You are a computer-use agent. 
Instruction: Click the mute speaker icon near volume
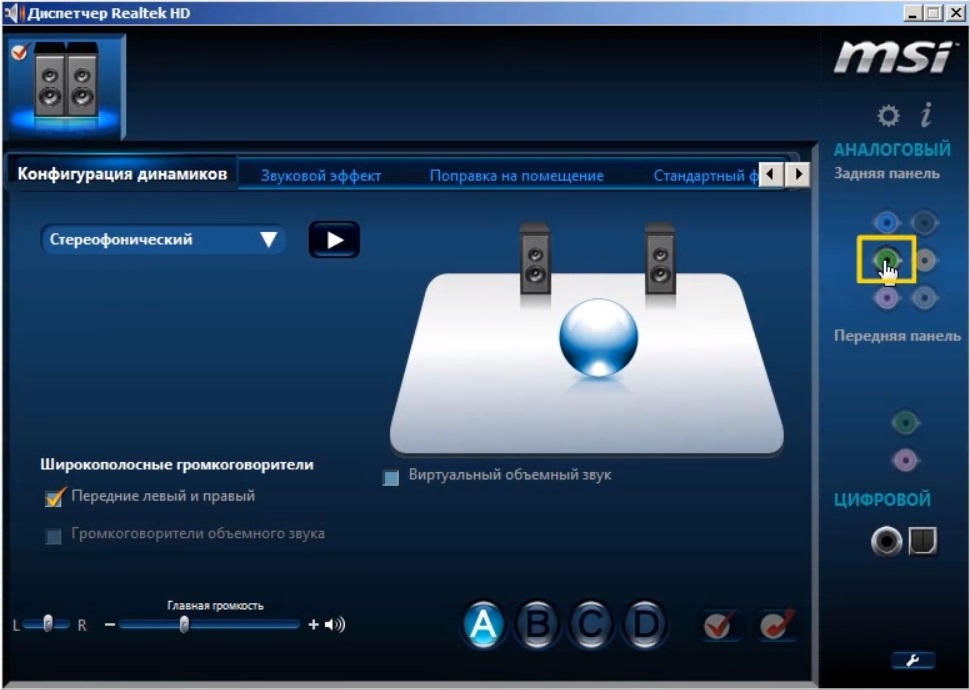click(335, 624)
